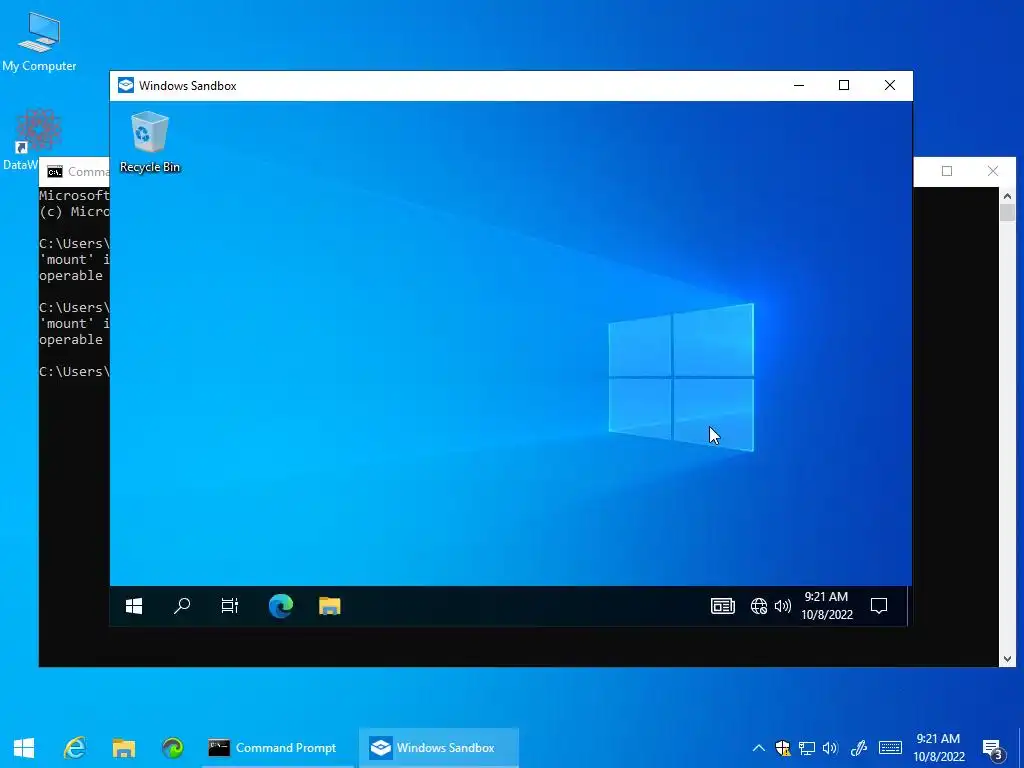Click the host volume tray icon

pyautogui.click(x=830, y=748)
